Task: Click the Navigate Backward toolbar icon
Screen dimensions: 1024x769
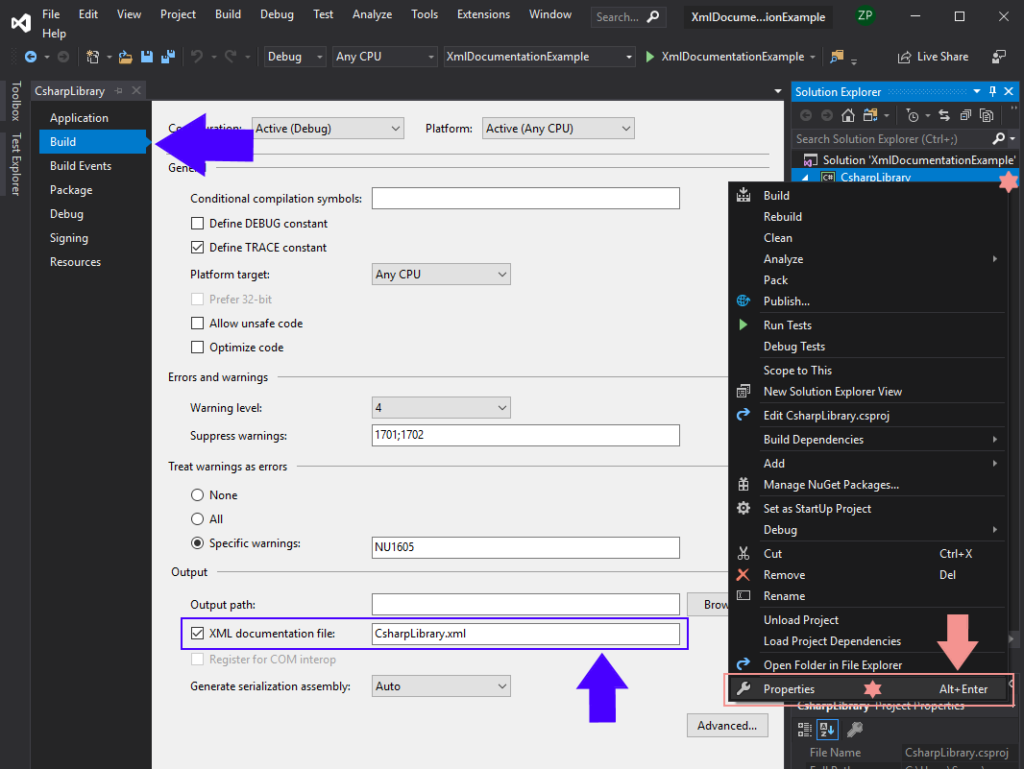Action: pyautogui.click(x=30, y=57)
